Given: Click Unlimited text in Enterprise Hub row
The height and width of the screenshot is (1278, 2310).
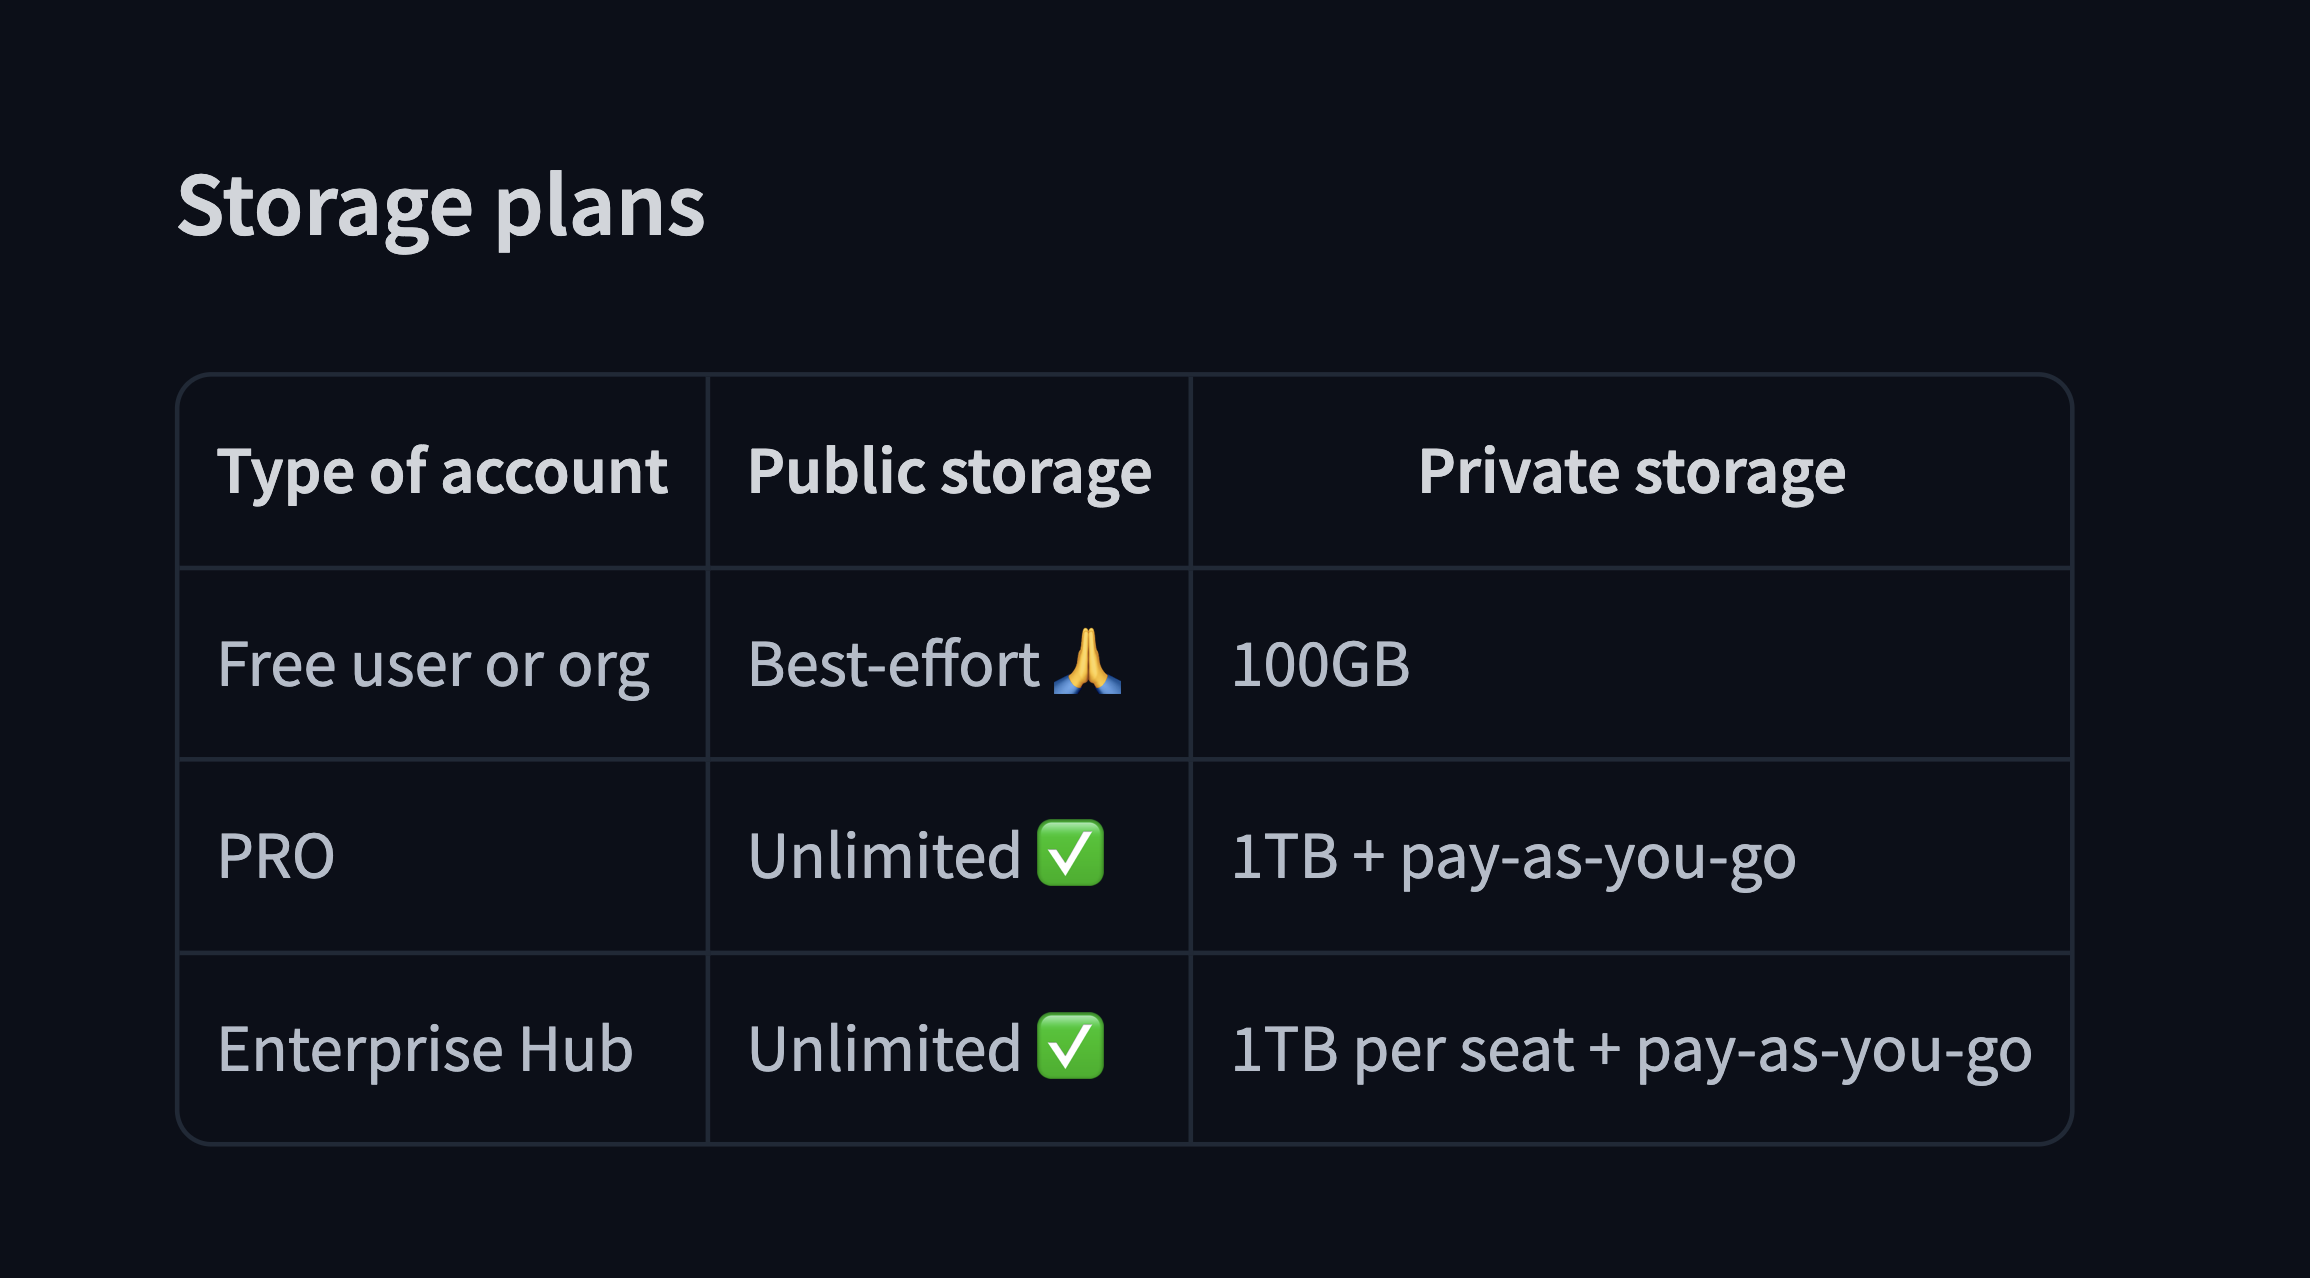Looking at the screenshot, I should [884, 1049].
